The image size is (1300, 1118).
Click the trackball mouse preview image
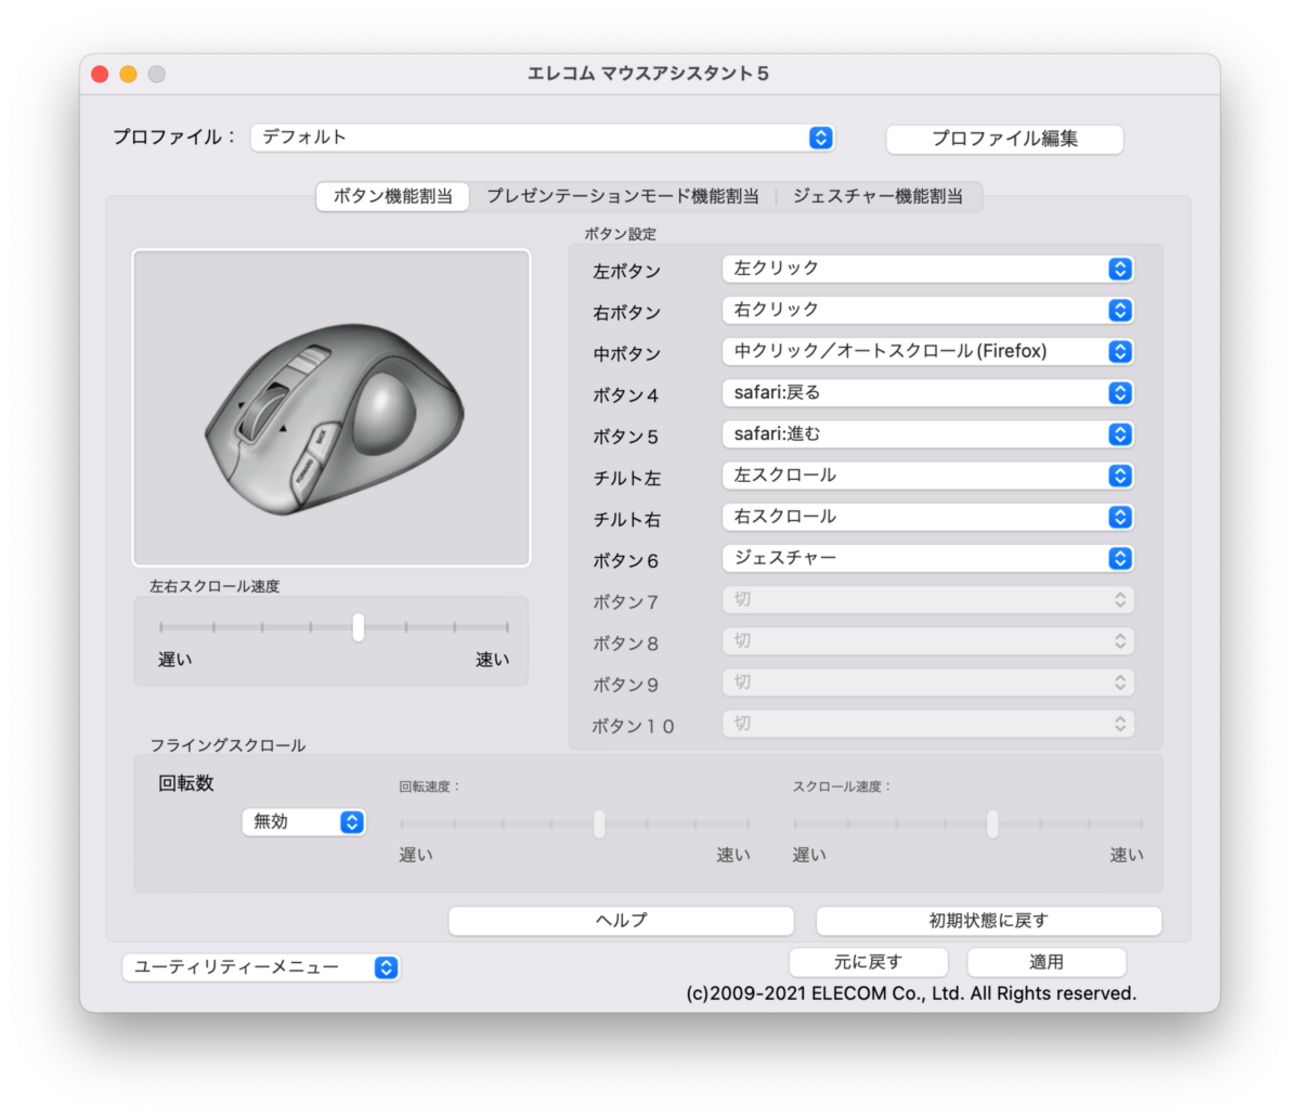coord(331,408)
